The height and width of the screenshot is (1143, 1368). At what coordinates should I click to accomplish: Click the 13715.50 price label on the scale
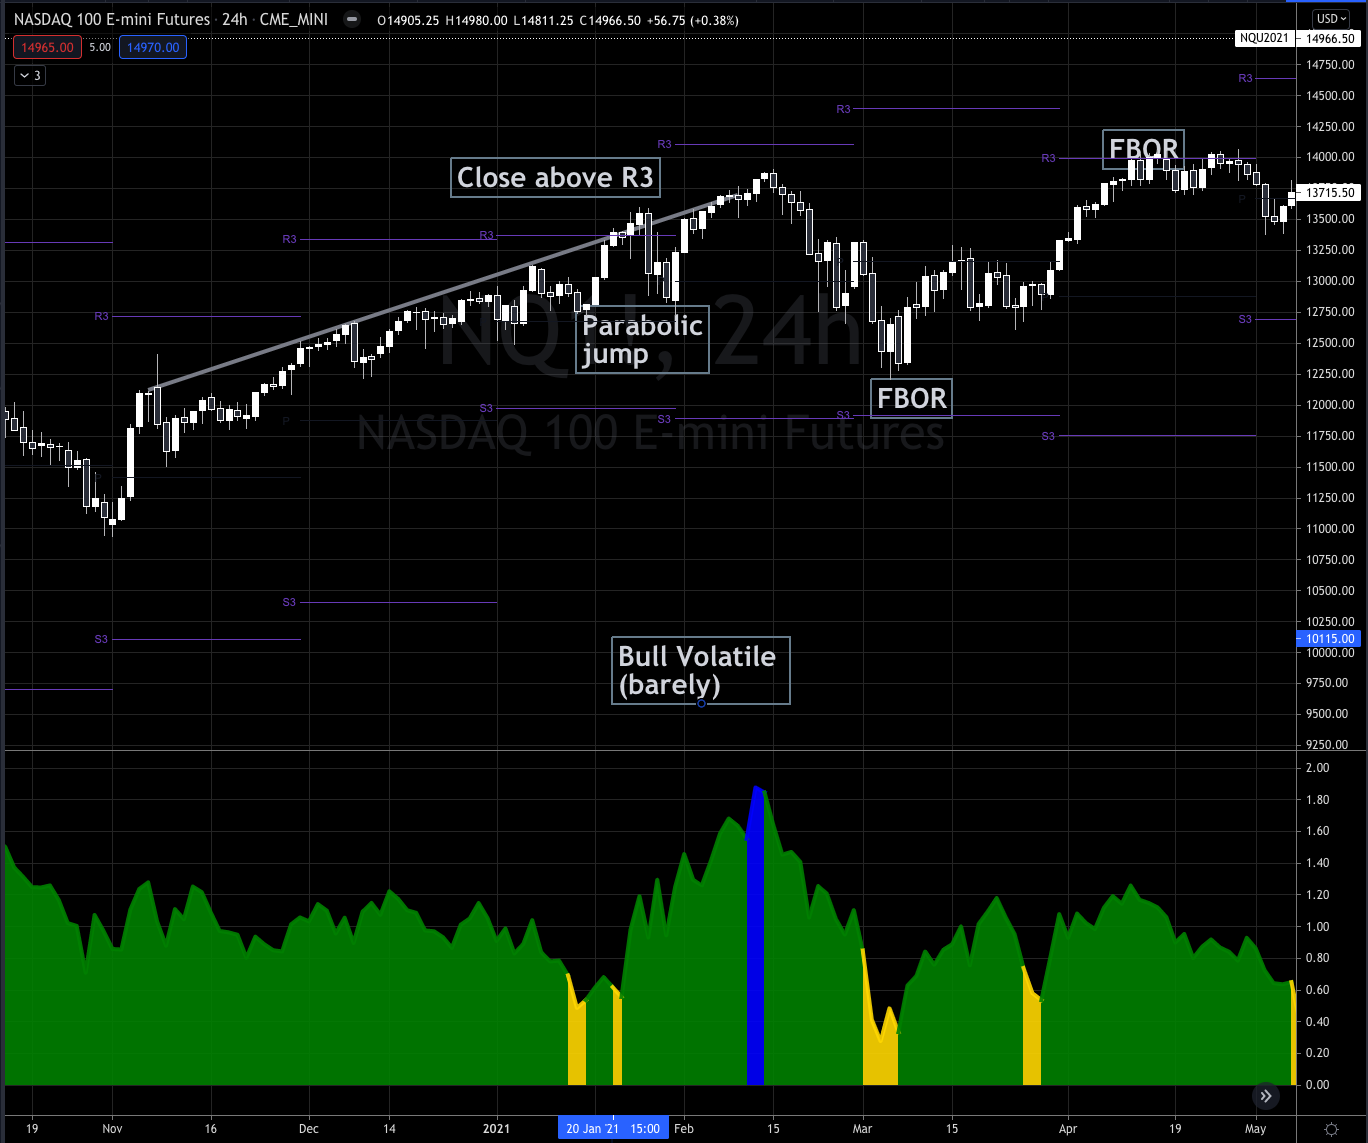click(1328, 193)
